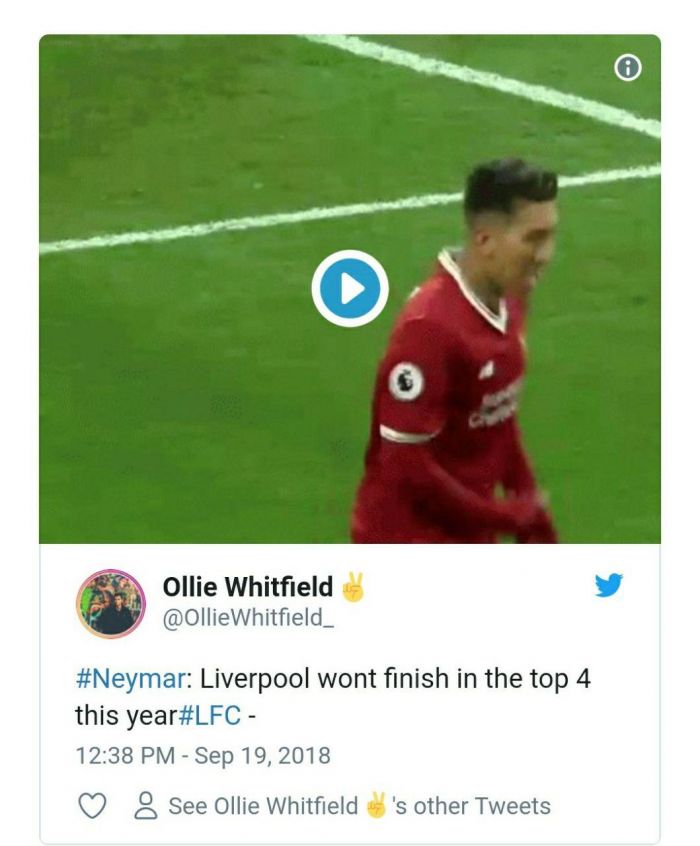
Task: See Ollie Whitfield's other Tweets
Action: 359,806
